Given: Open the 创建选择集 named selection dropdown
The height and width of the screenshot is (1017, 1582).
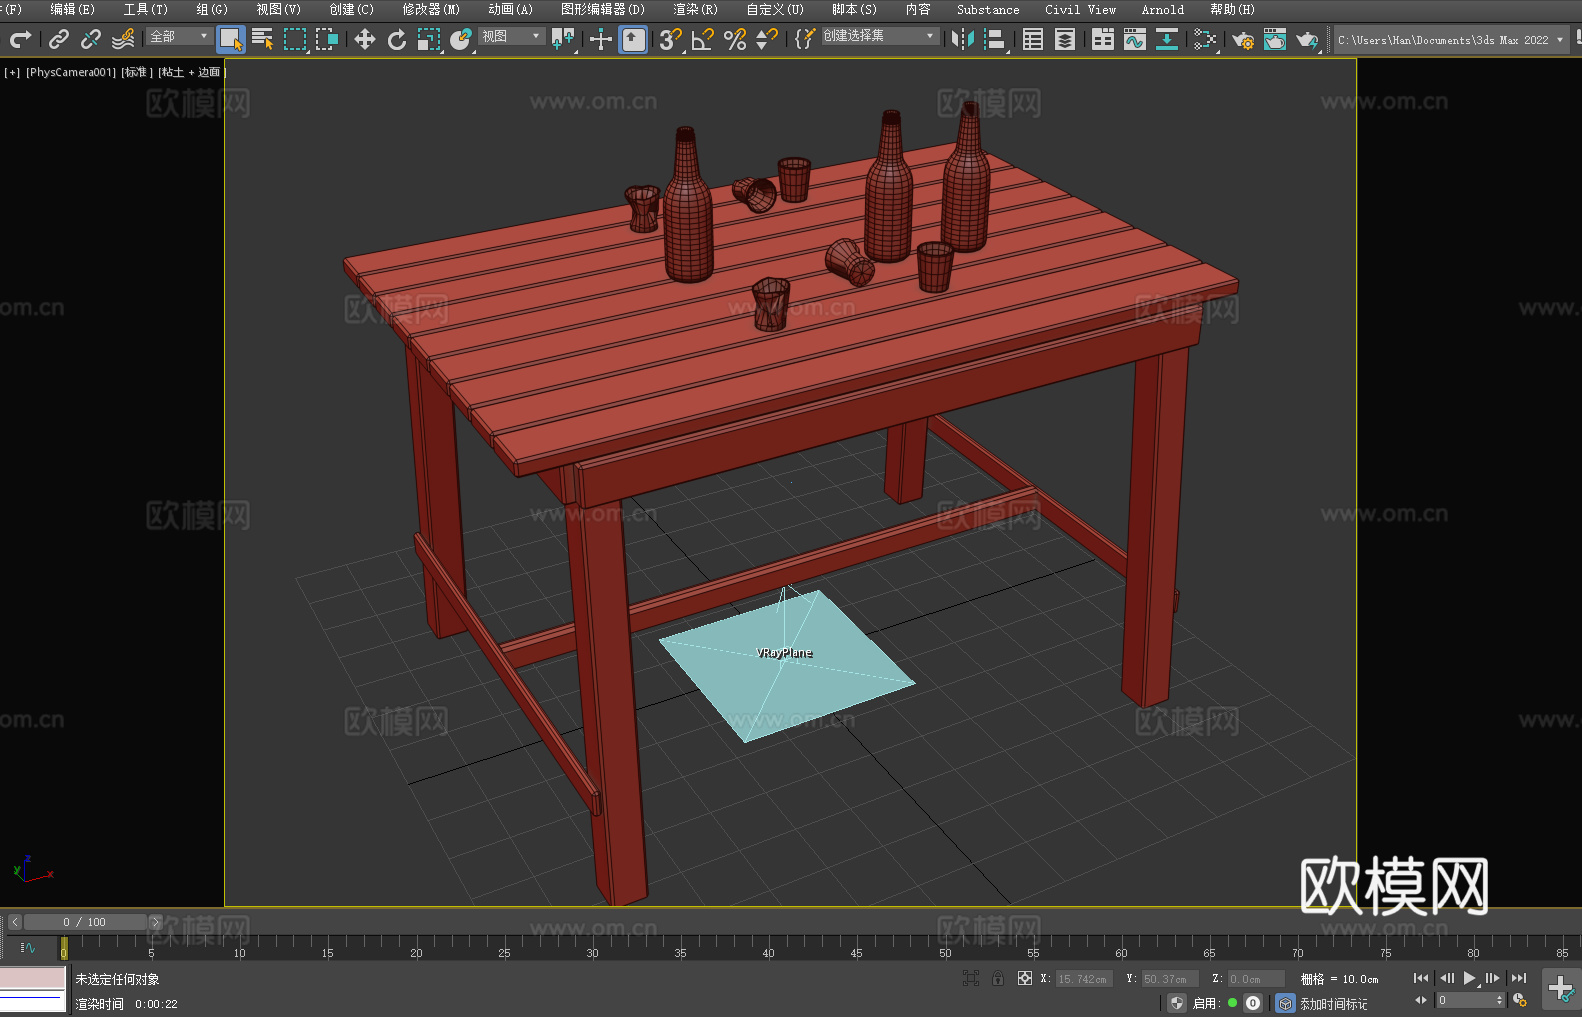Looking at the screenshot, I should click(879, 36).
